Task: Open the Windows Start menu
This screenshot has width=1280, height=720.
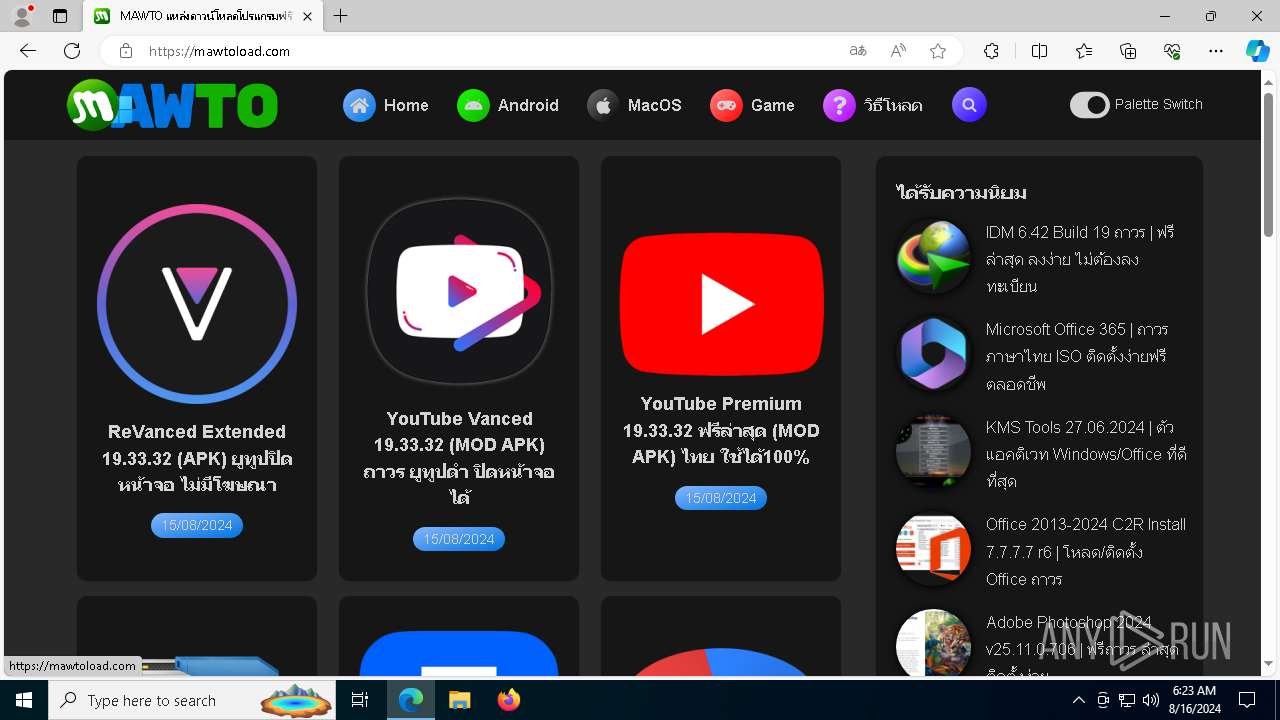Action: tap(24, 700)
